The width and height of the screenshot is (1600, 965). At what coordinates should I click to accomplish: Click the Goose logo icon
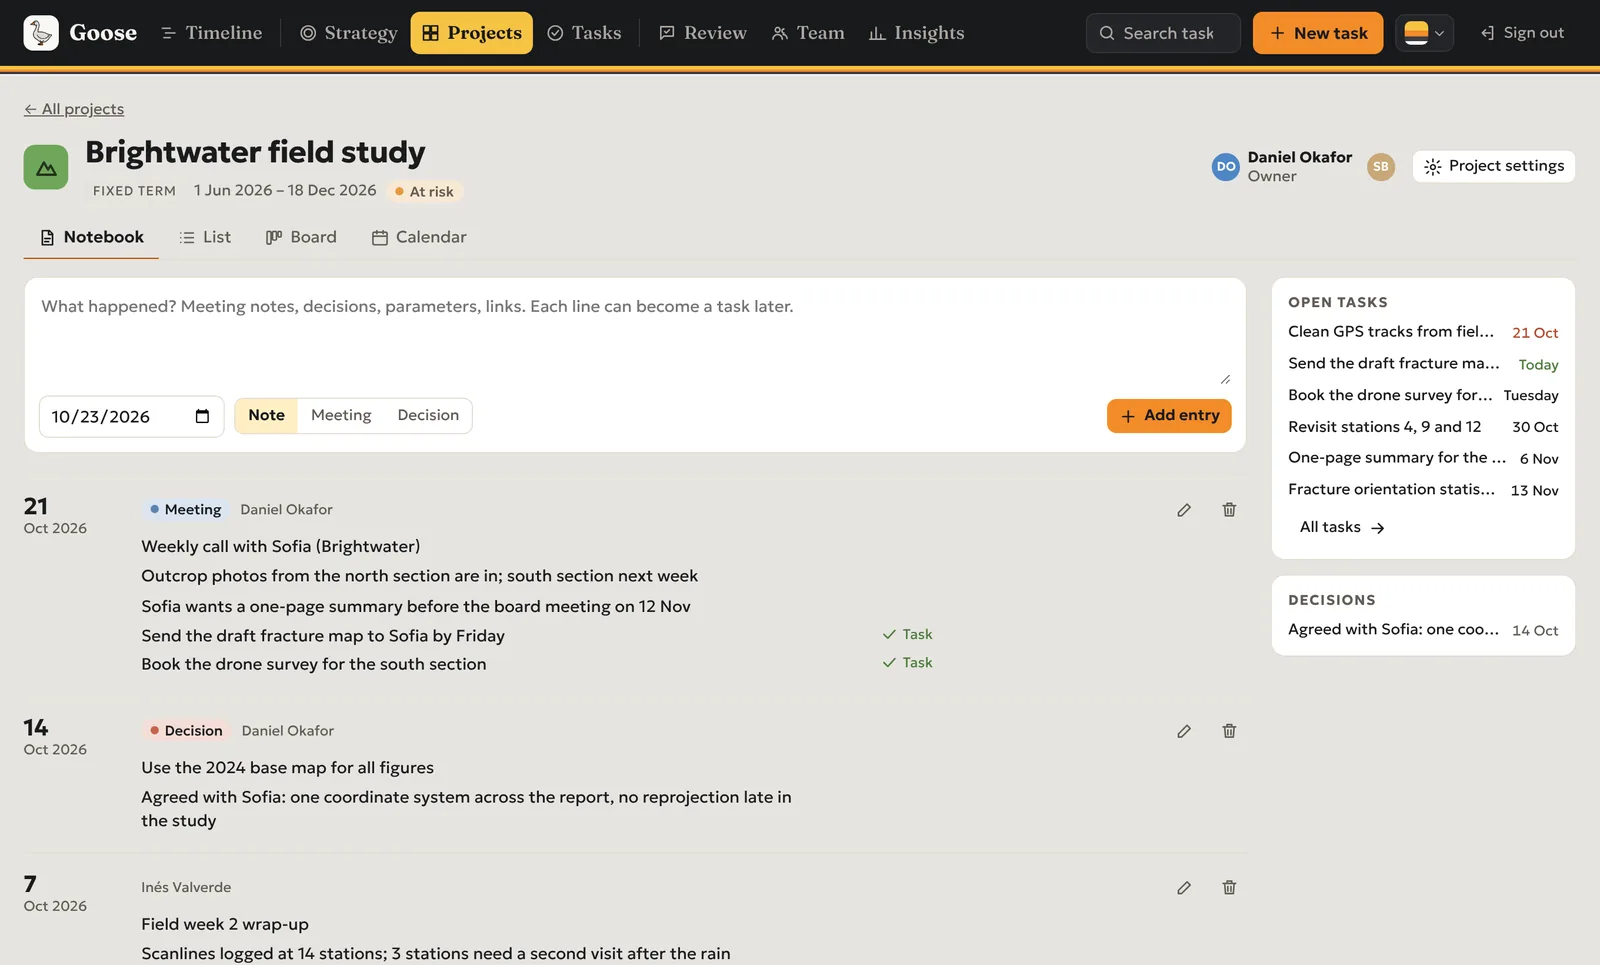click(x=41, y=33)
